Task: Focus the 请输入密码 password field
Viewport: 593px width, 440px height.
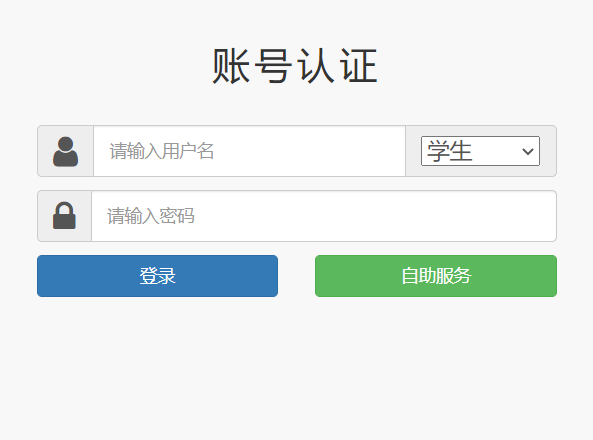Action: pos(324,216)
